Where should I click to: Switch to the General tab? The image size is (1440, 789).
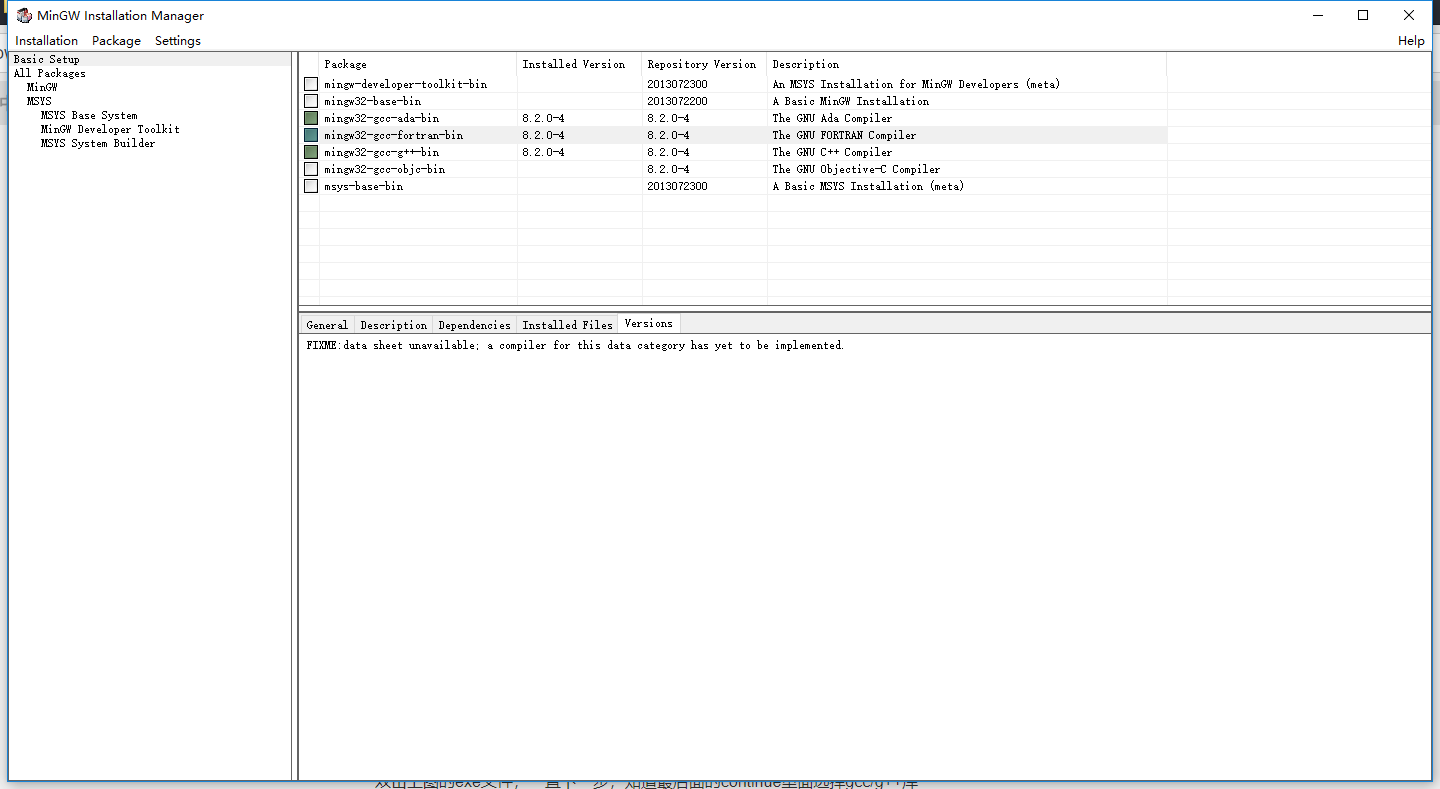point(327,325)
